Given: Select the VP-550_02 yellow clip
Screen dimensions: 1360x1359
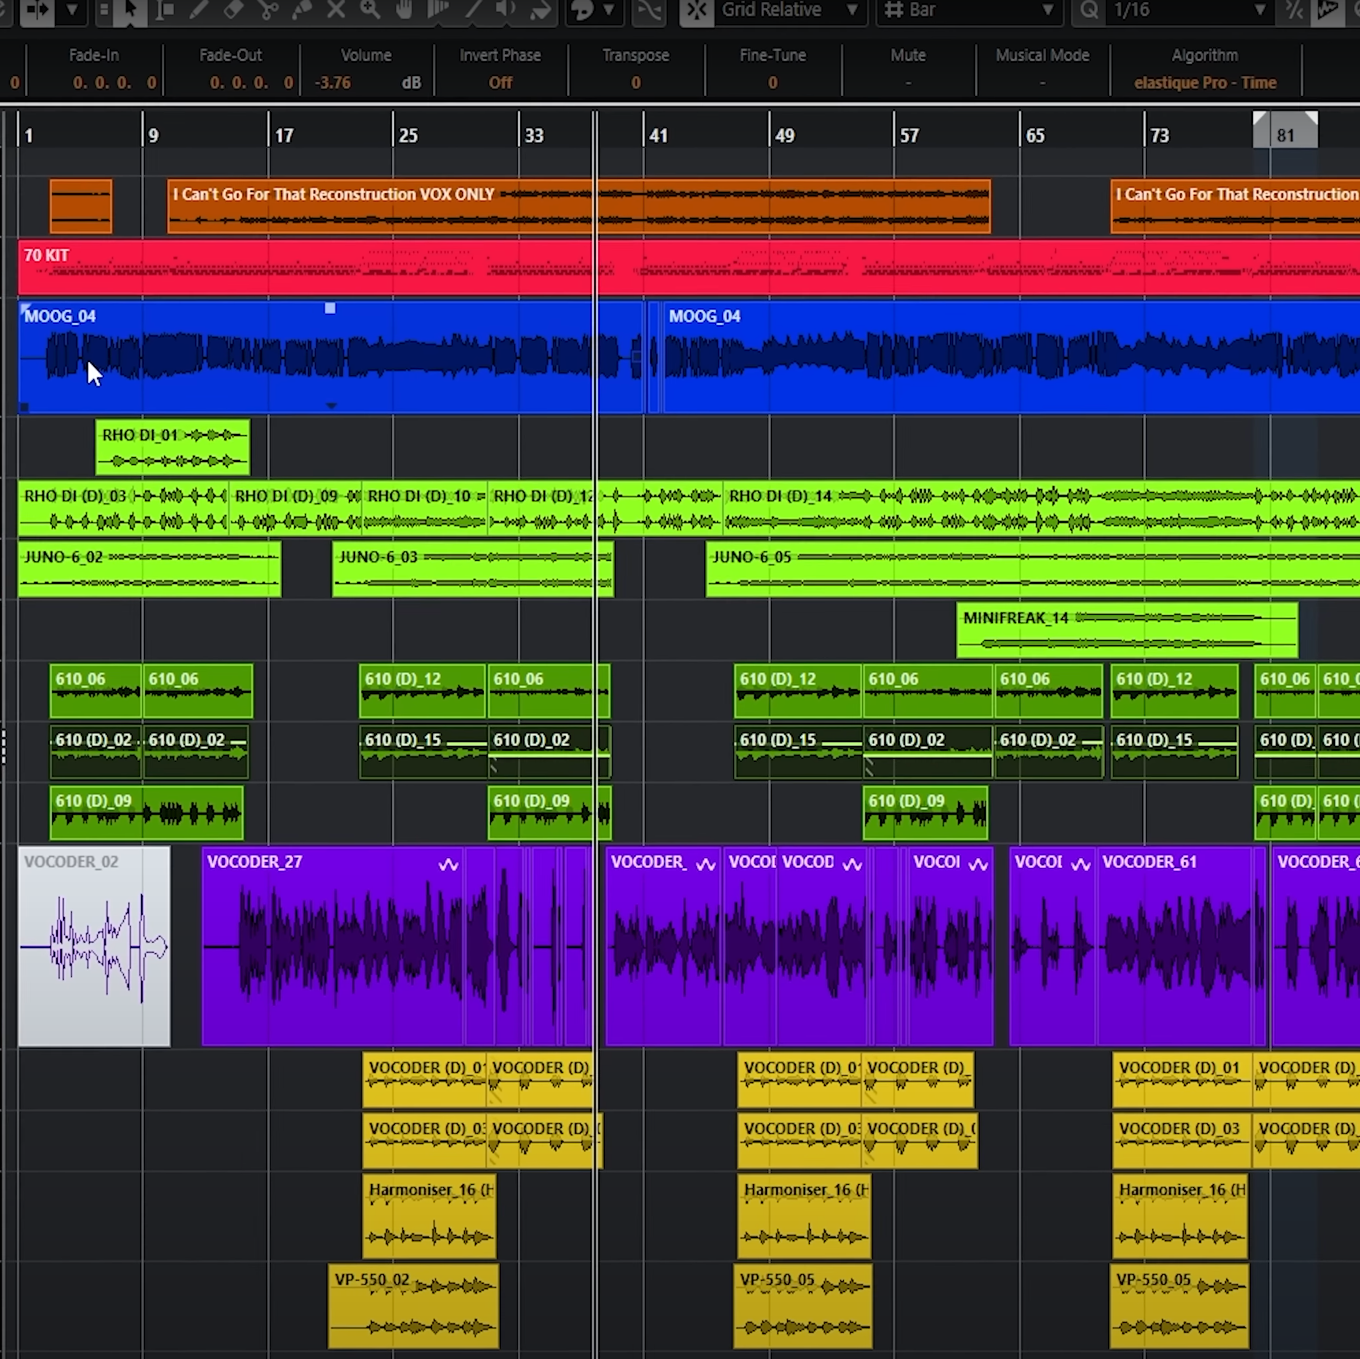Looking at the screenshot, I should coord(413,1306).
